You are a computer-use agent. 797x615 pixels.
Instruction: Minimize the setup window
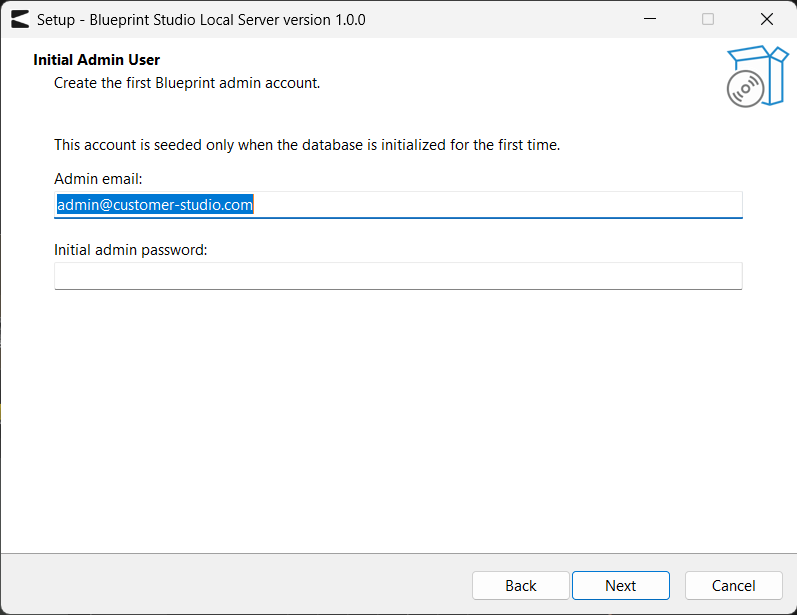click(650, 19)
